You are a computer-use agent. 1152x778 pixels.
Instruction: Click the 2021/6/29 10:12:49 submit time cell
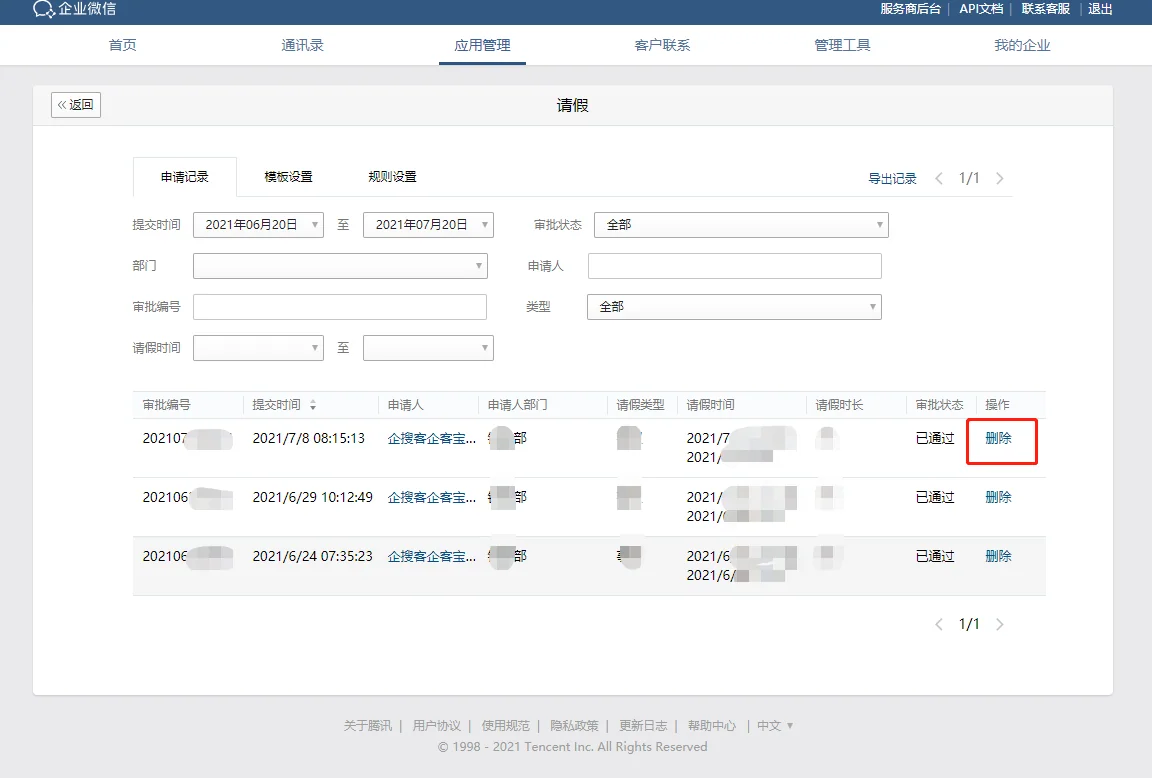coord(312,497)
